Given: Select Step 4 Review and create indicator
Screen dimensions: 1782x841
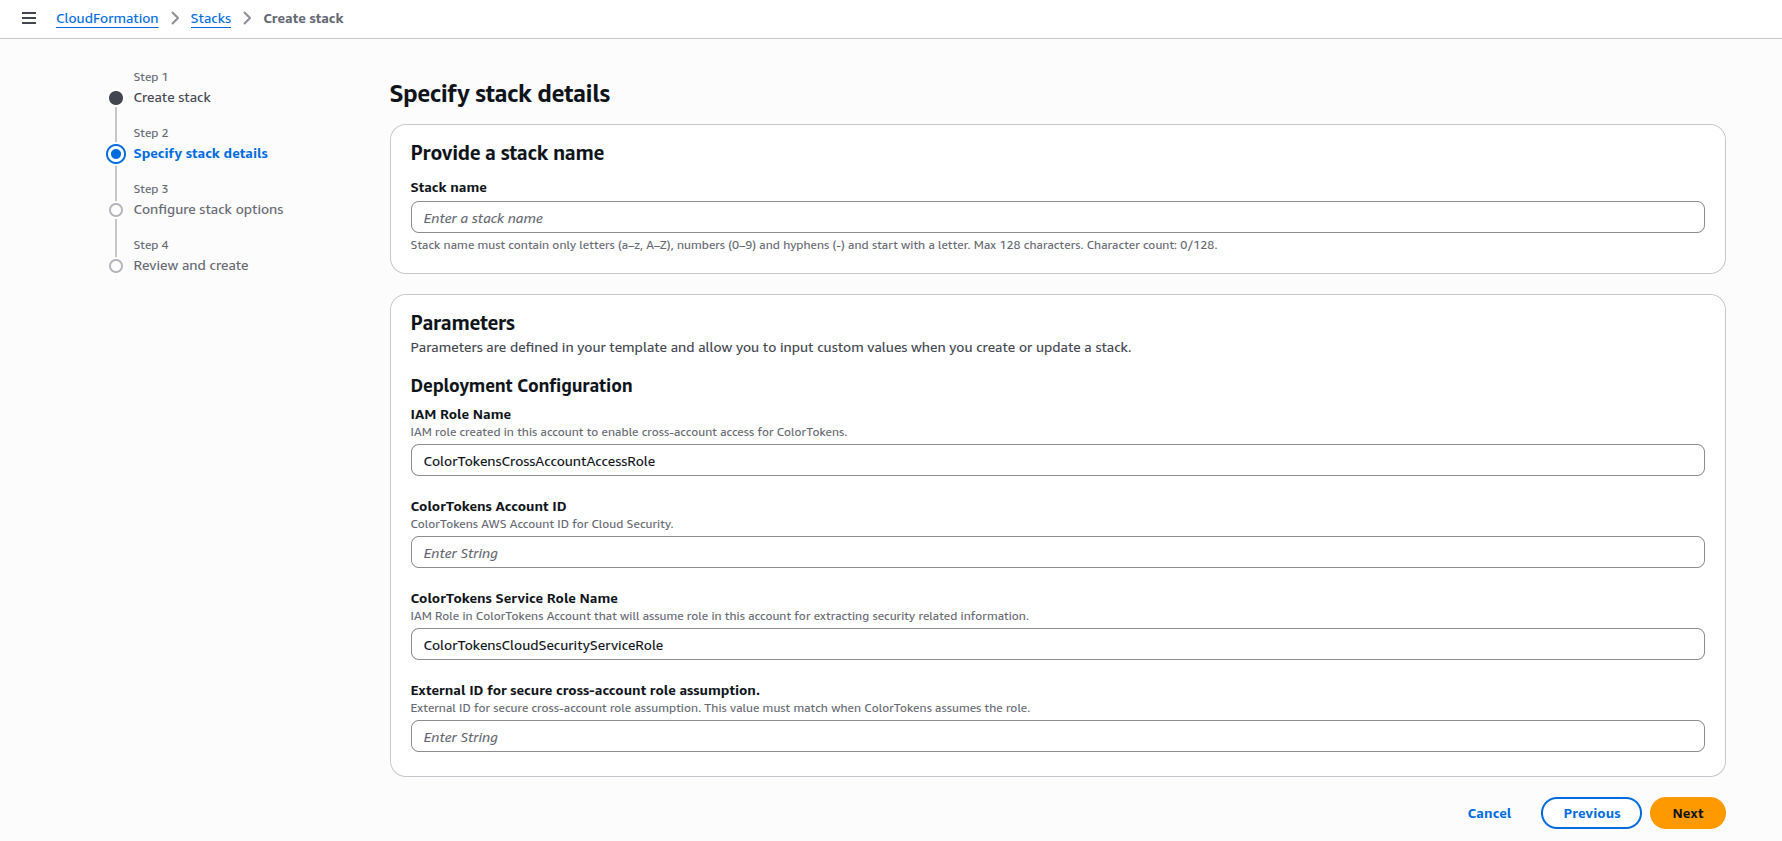Looking at the screenshot, I should tap(116, 266).
